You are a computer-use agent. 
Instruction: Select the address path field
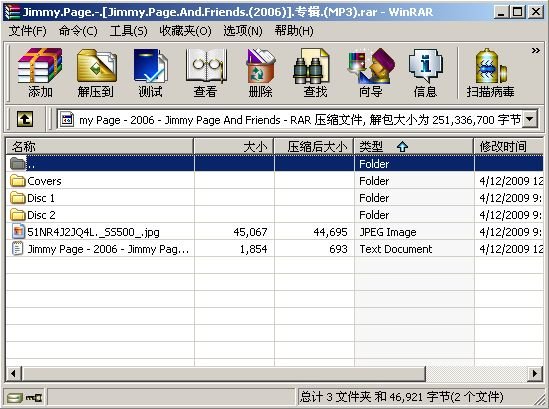(297, 120)
